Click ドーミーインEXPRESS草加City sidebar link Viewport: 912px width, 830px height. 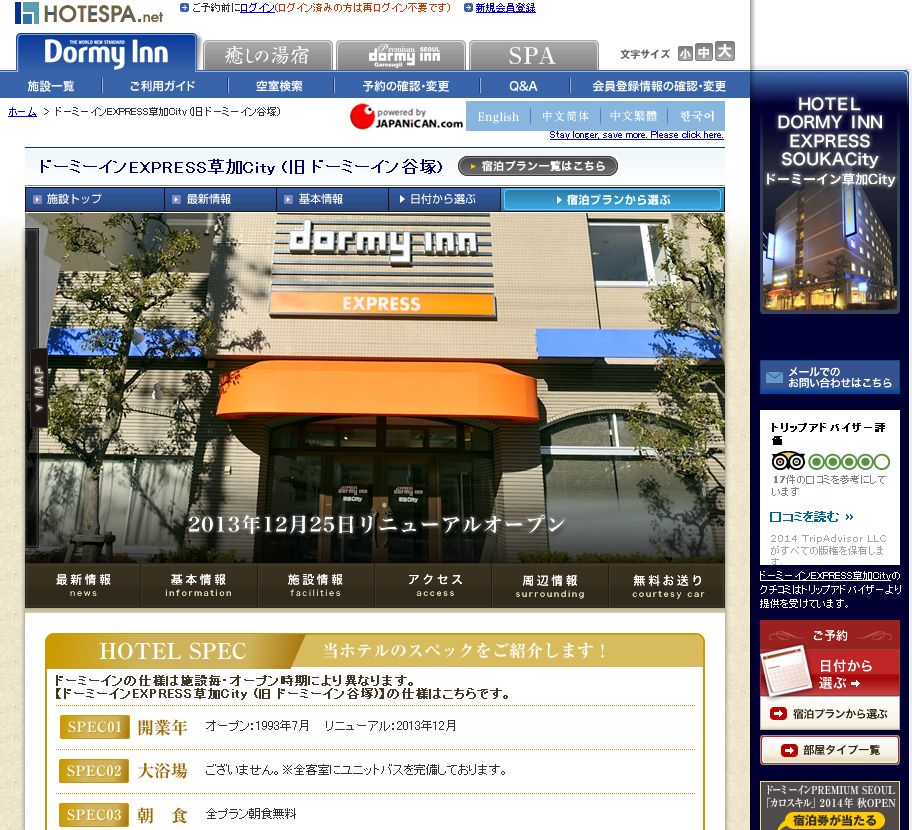coord(825,576)
